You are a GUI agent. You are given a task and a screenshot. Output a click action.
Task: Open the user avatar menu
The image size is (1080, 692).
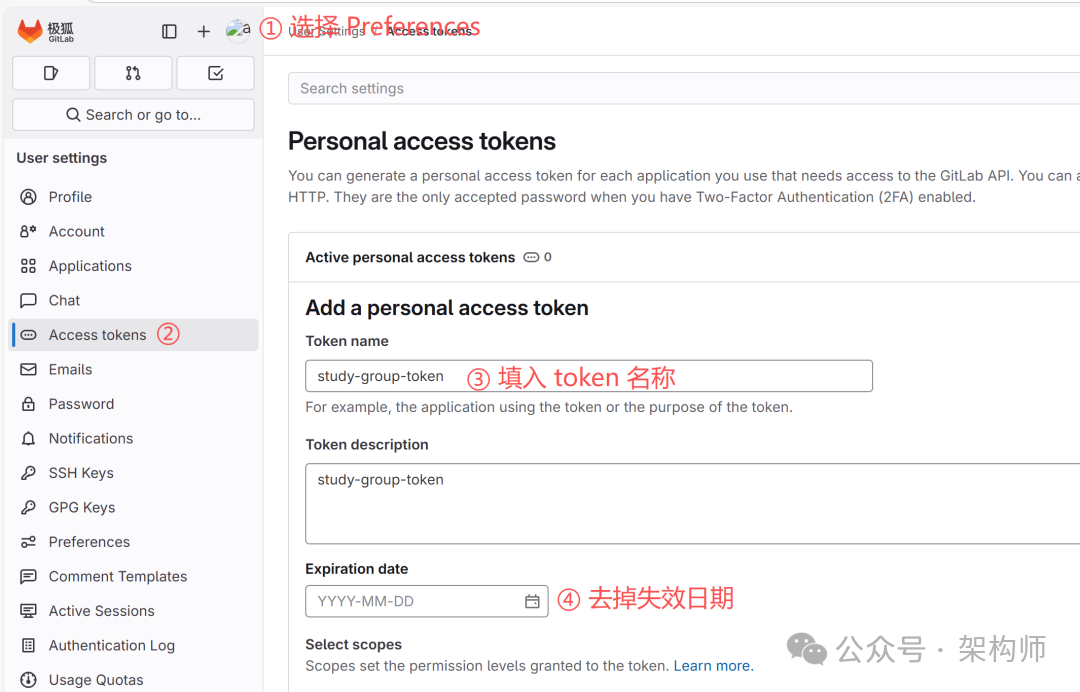click(238, 31)
